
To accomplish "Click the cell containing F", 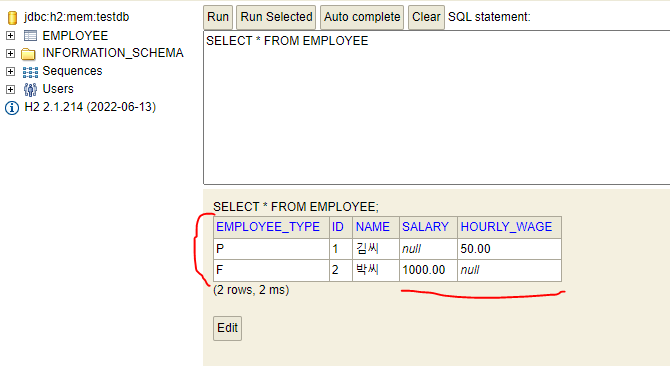I will [x=271, y=270].
